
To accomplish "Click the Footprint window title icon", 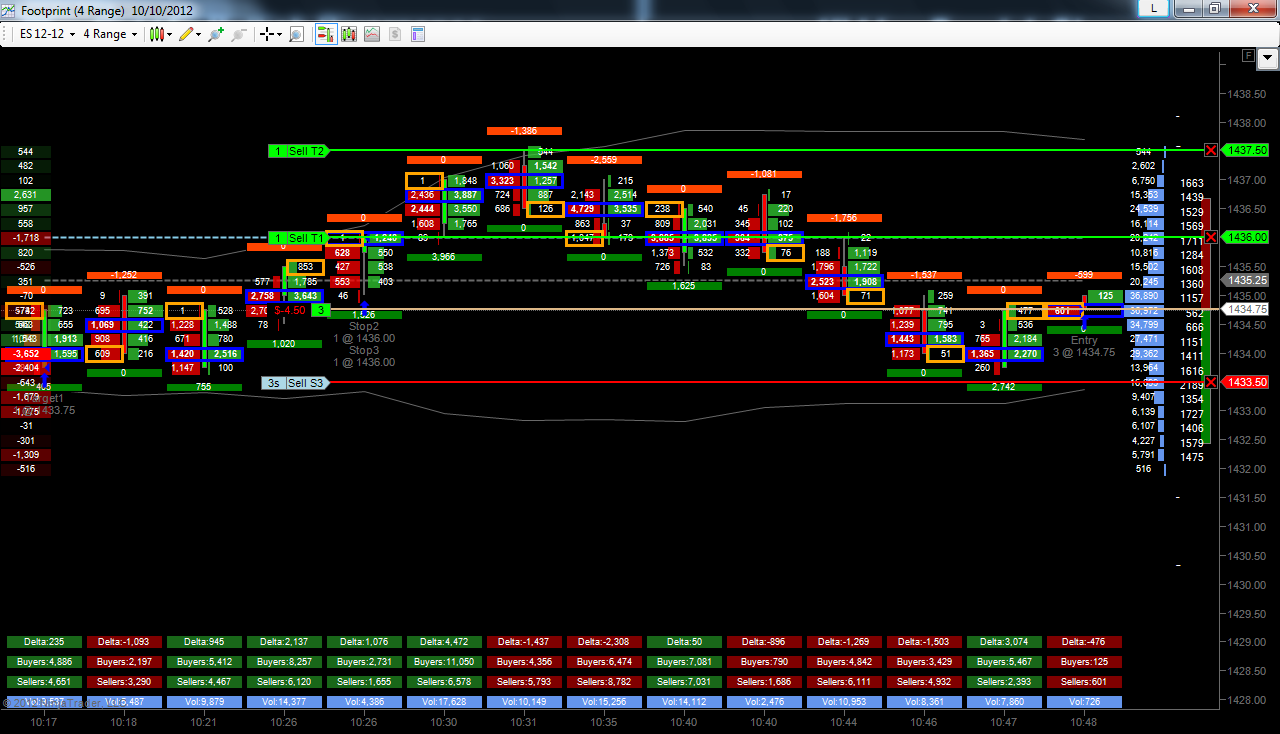I will 10,10.
